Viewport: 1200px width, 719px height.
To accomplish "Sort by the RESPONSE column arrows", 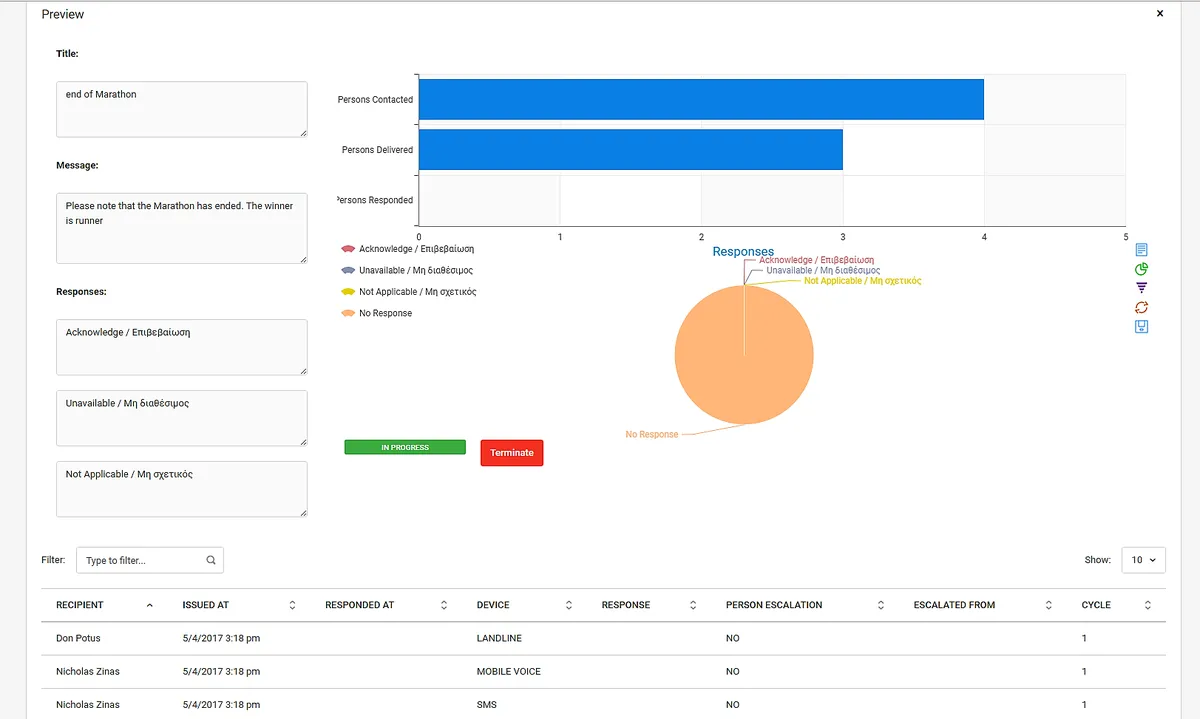I will 693,605.
